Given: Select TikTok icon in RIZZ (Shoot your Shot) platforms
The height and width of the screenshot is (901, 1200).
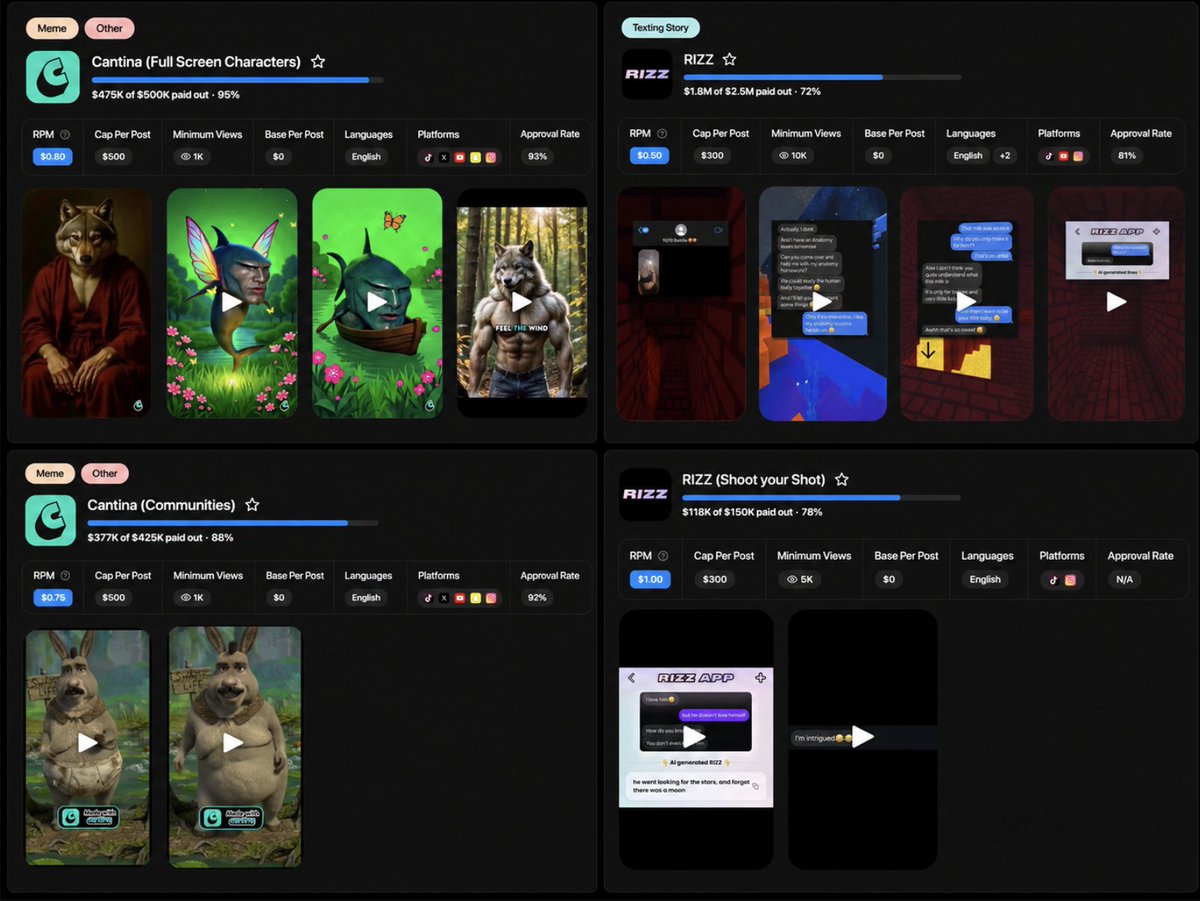Looking at the screenshot, I should [x=1054, y=580].
